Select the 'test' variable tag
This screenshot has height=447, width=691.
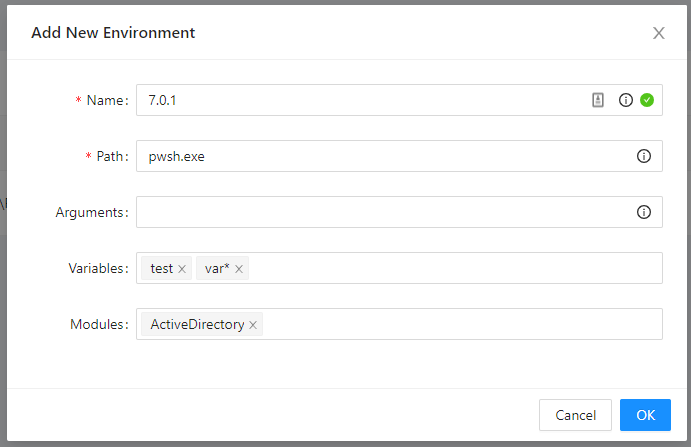tap(162, 268)
